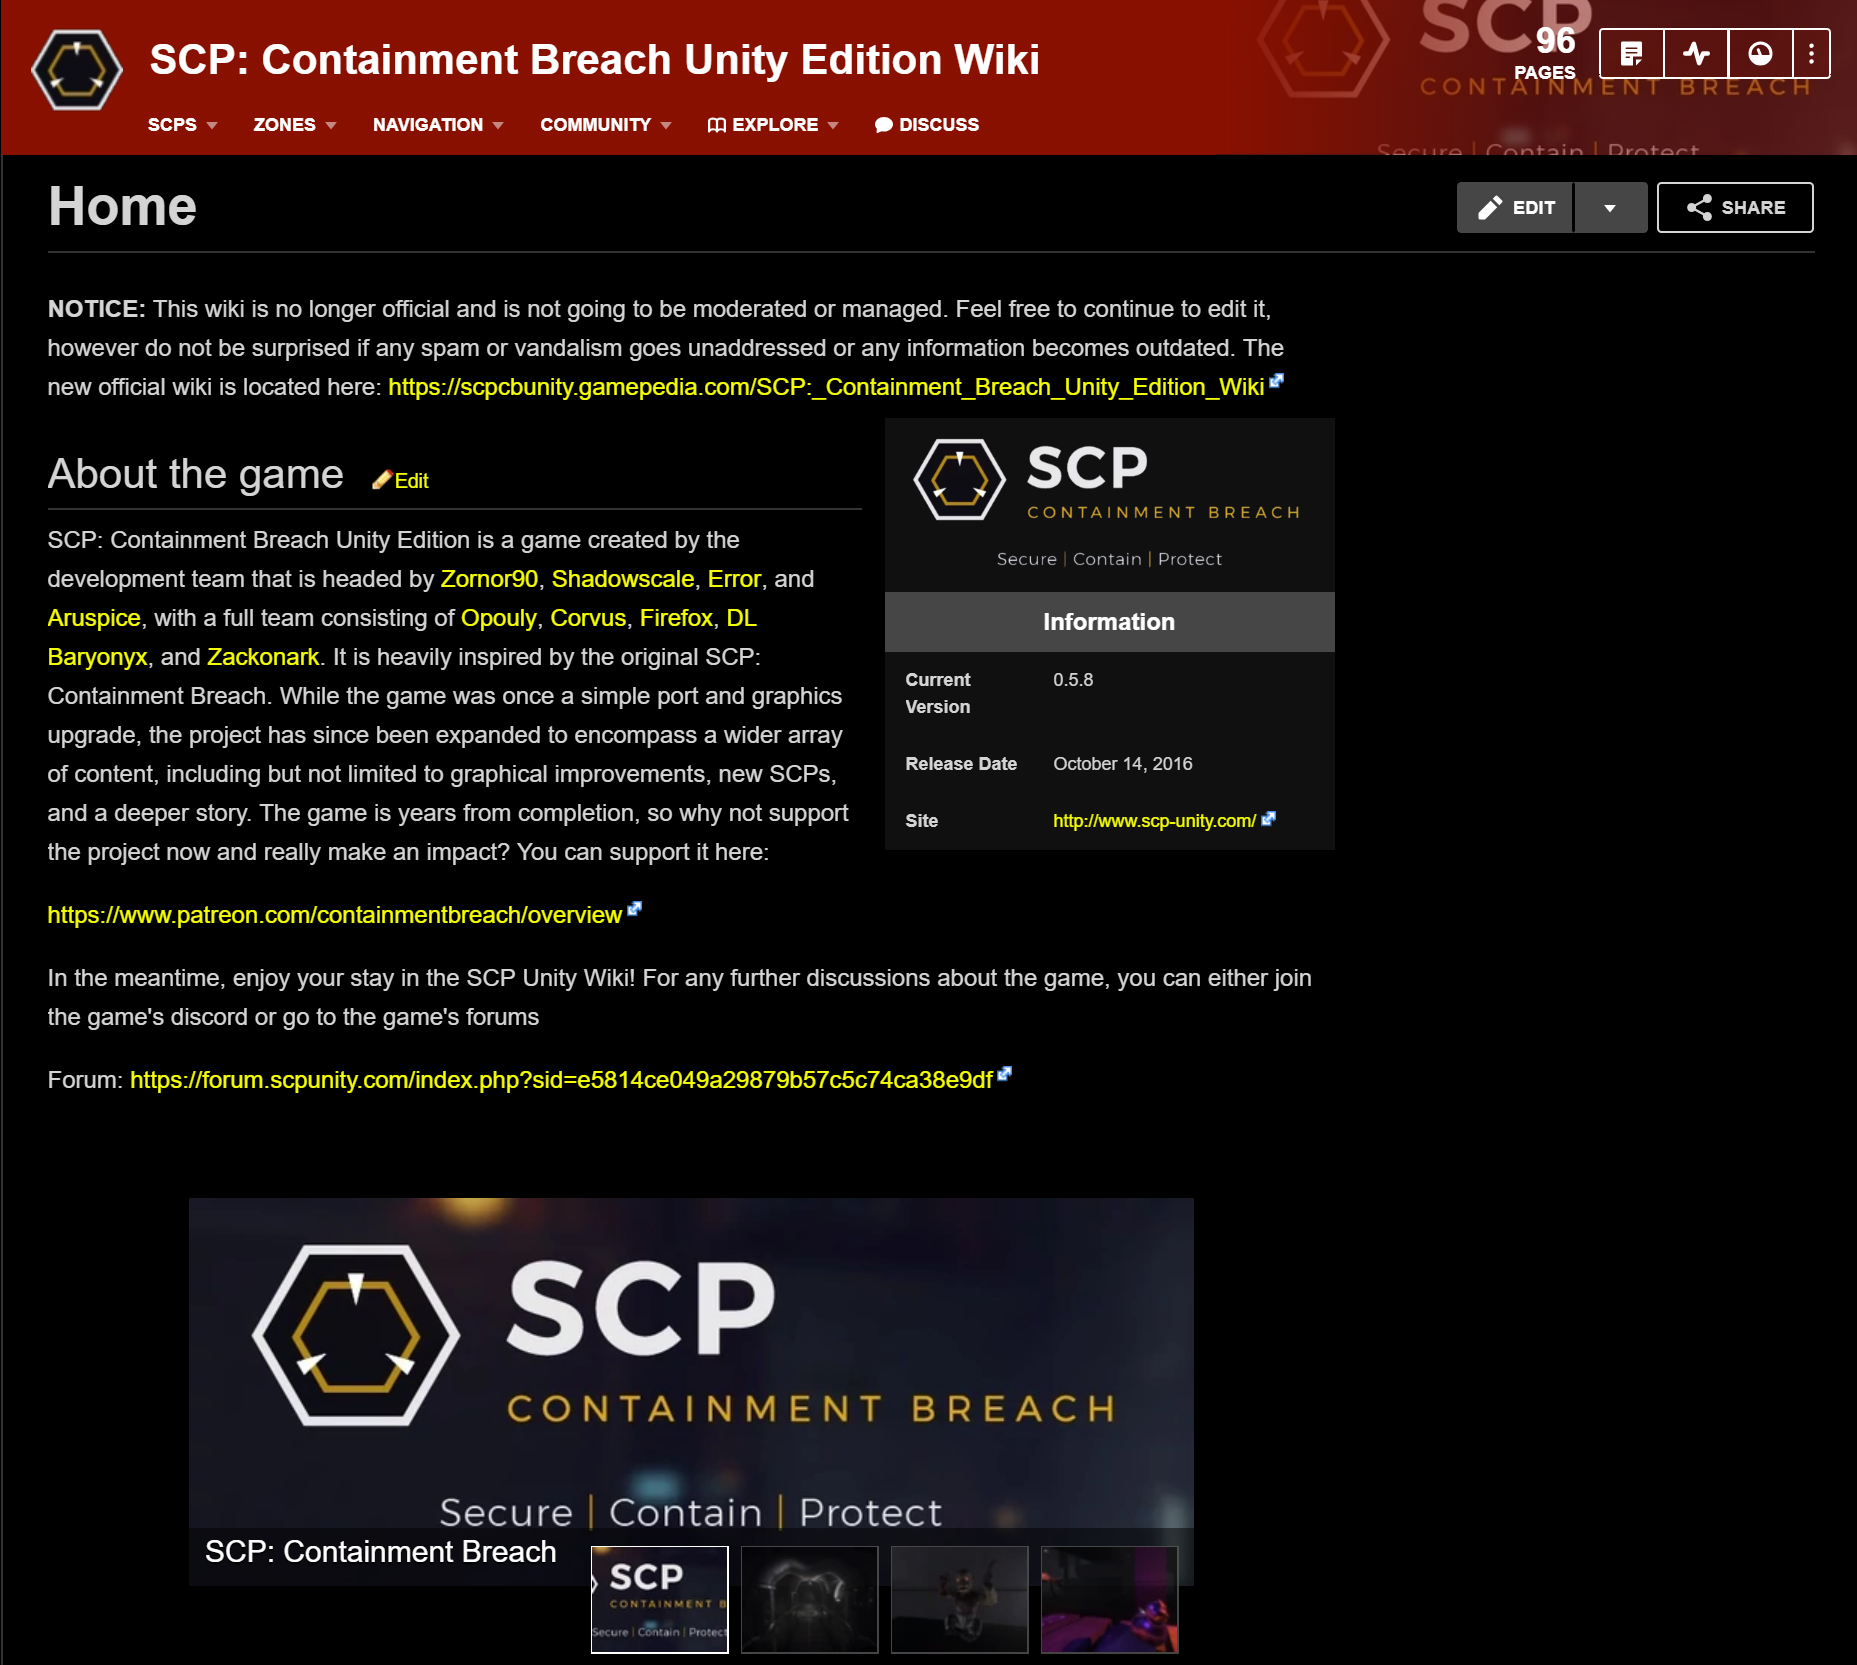Open the Zackonark user link
This screenshot has width=1857, height=1665.
point(263,657)
